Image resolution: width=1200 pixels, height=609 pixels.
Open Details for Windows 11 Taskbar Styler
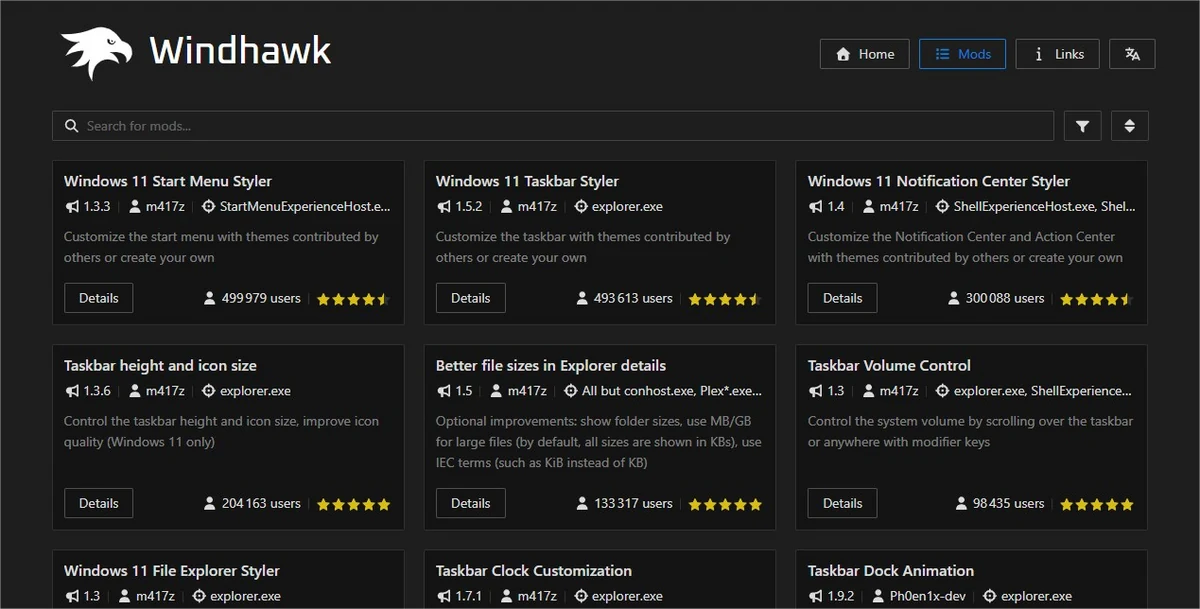click(470, 298)
